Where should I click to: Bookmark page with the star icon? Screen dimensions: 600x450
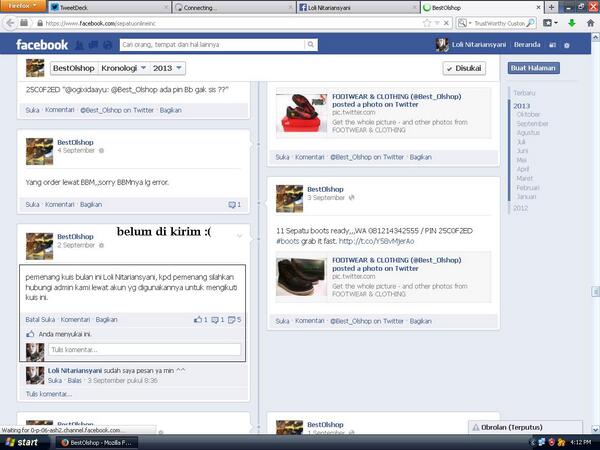pyautogui.click(x=427, y=23)
